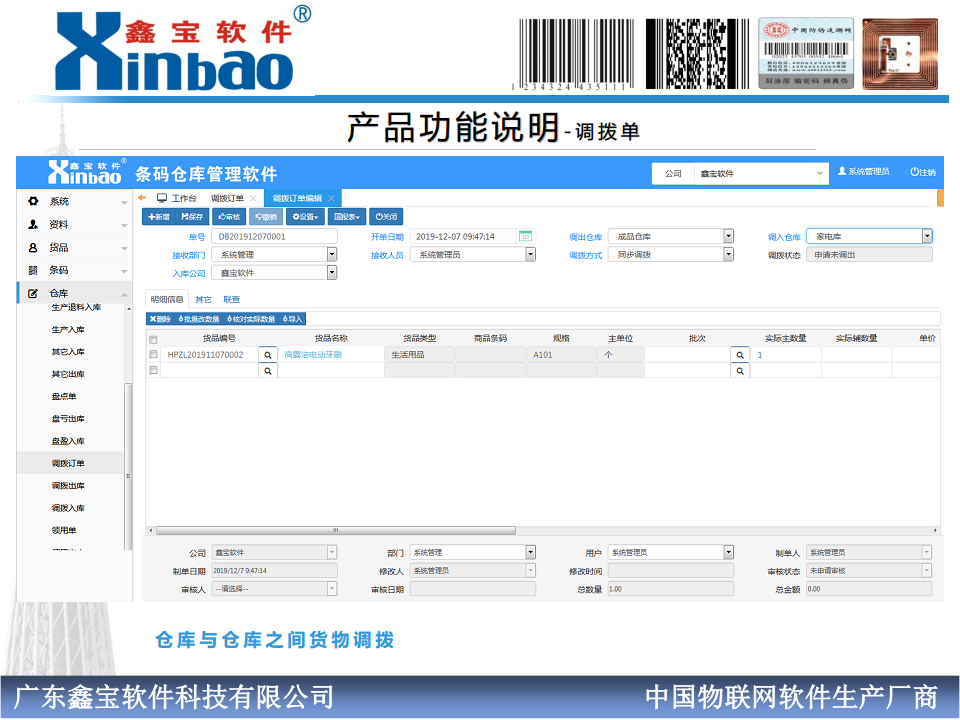960x720 pixels.
Task: Check the empty second row checkbox
Action: (153, 370)
